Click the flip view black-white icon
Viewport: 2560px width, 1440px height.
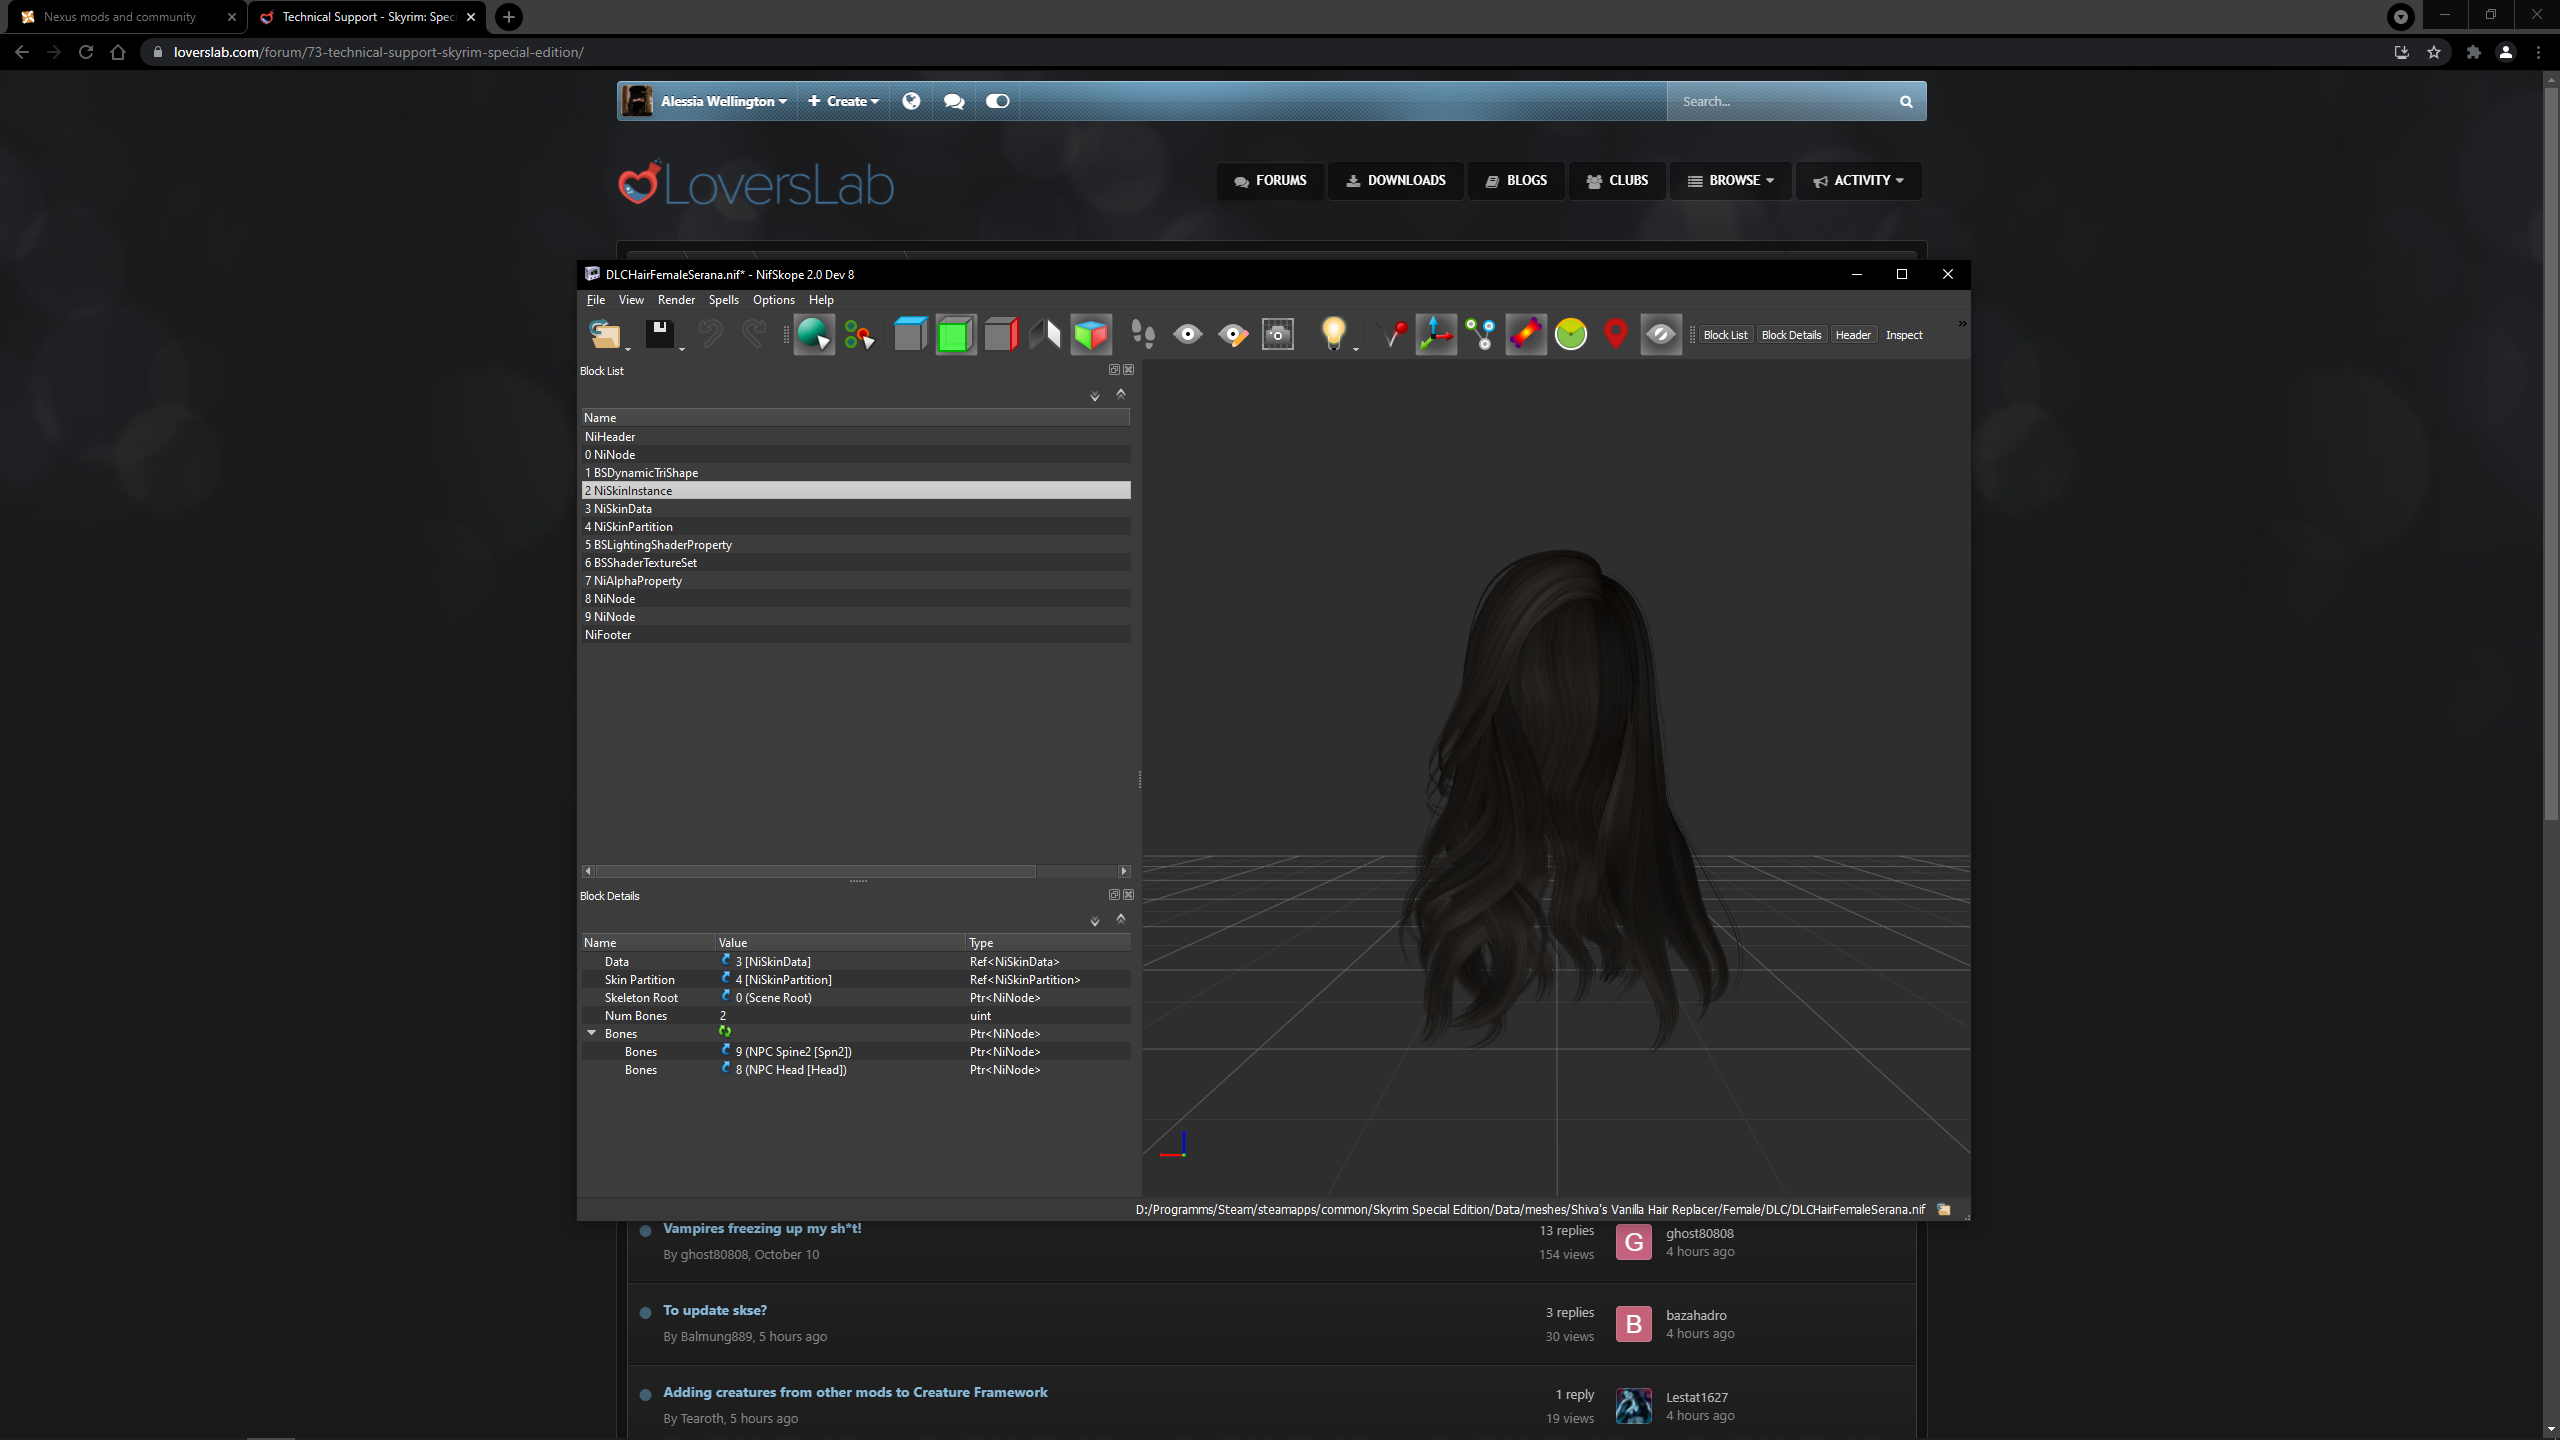tap(1045, 334)
